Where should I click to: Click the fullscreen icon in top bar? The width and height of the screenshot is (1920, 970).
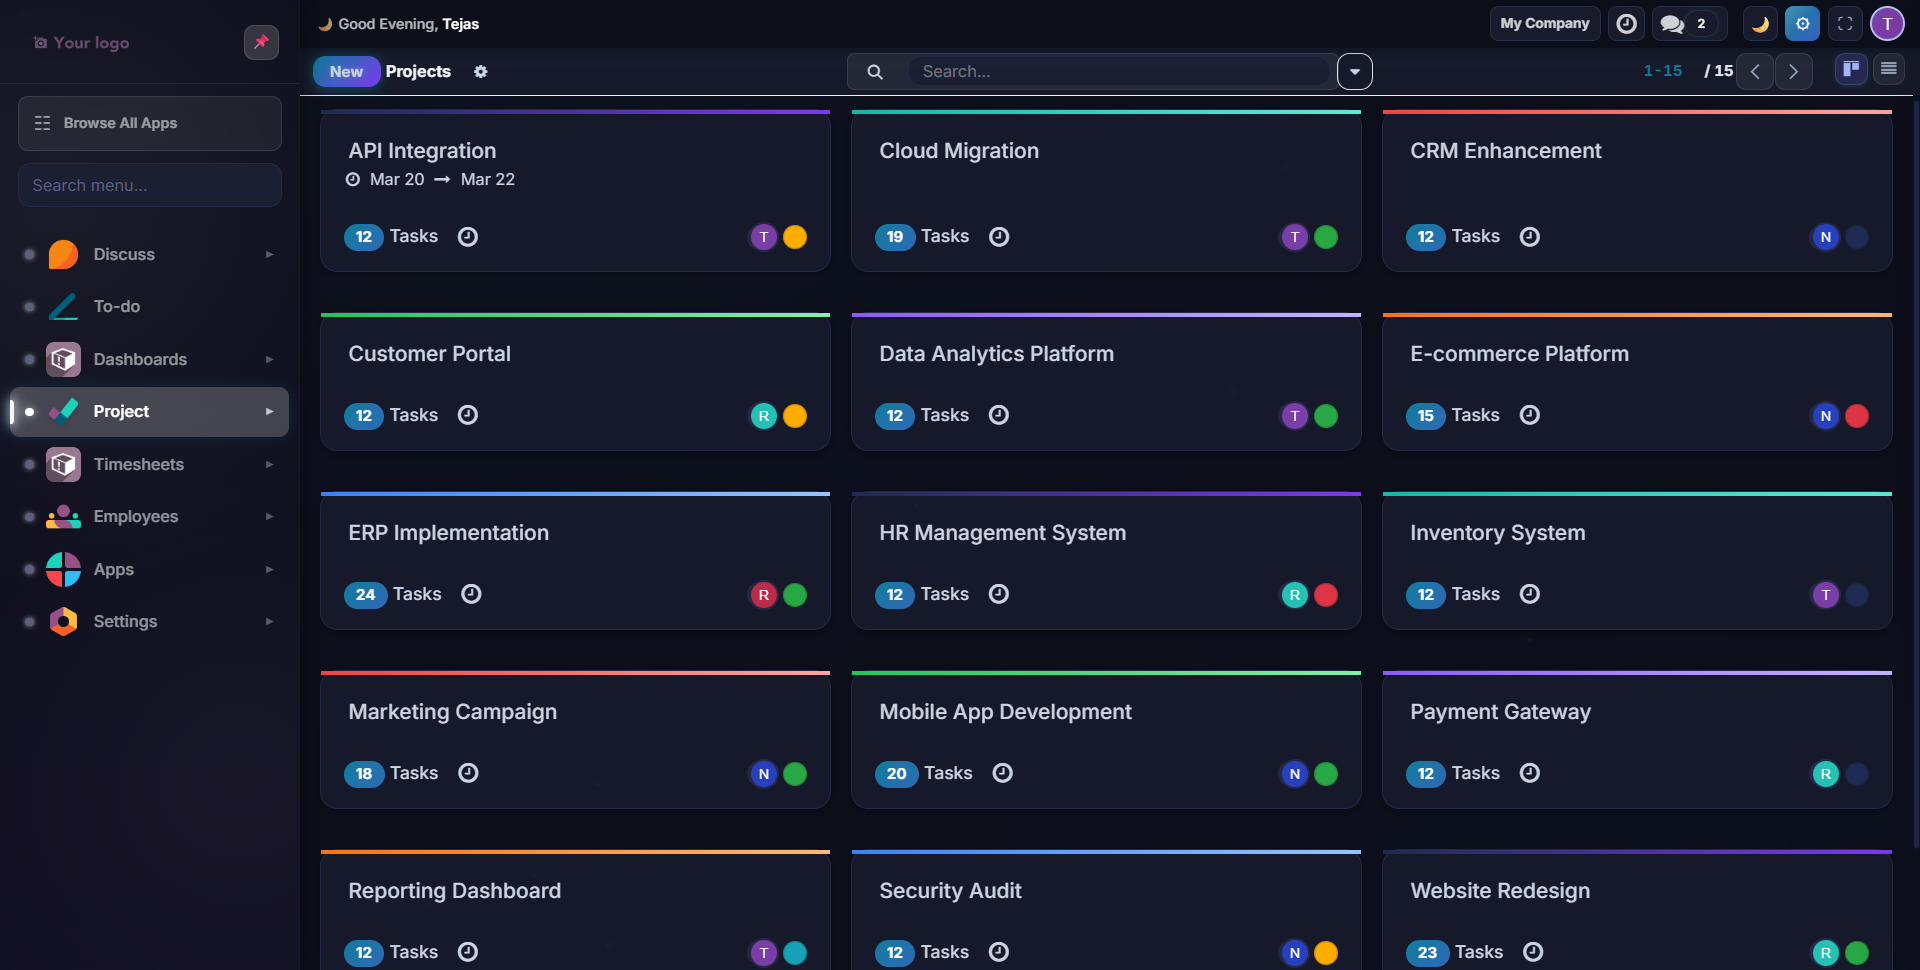pyautogui.click(x=1845, y=24)
